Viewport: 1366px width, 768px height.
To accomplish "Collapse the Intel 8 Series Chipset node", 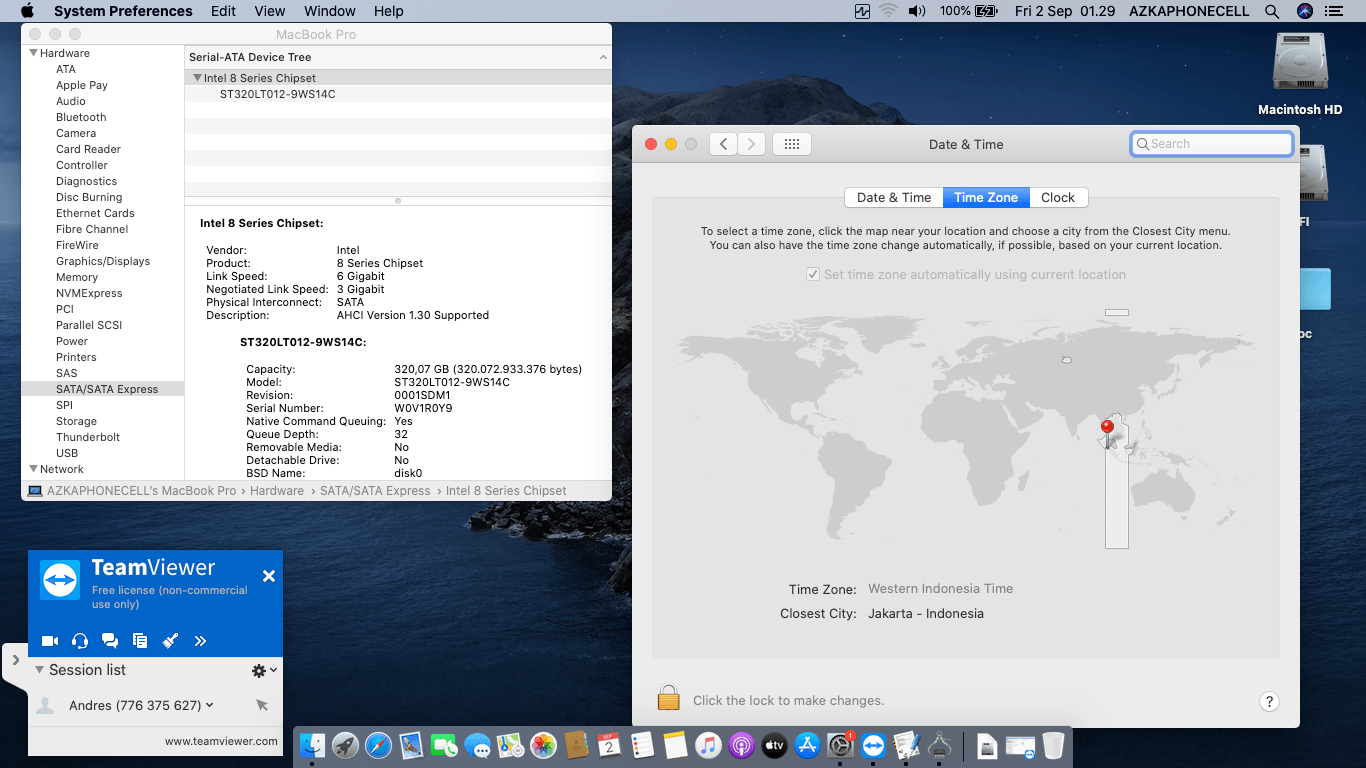I will [x=197, y=78].
